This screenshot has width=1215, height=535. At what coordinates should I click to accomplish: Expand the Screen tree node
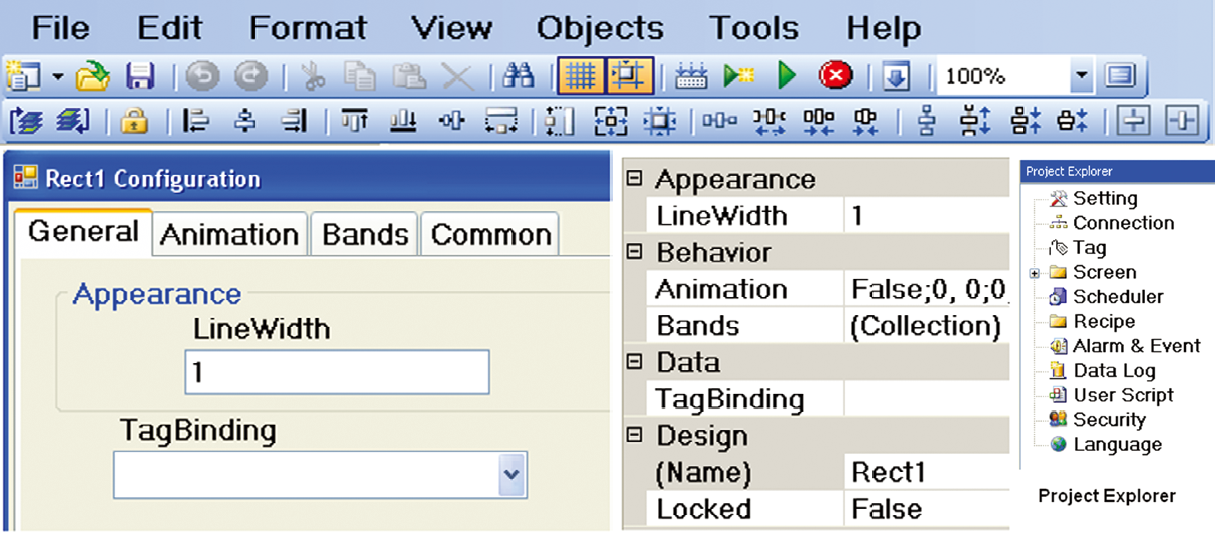pyautogui.click(x=1036, y=273)
